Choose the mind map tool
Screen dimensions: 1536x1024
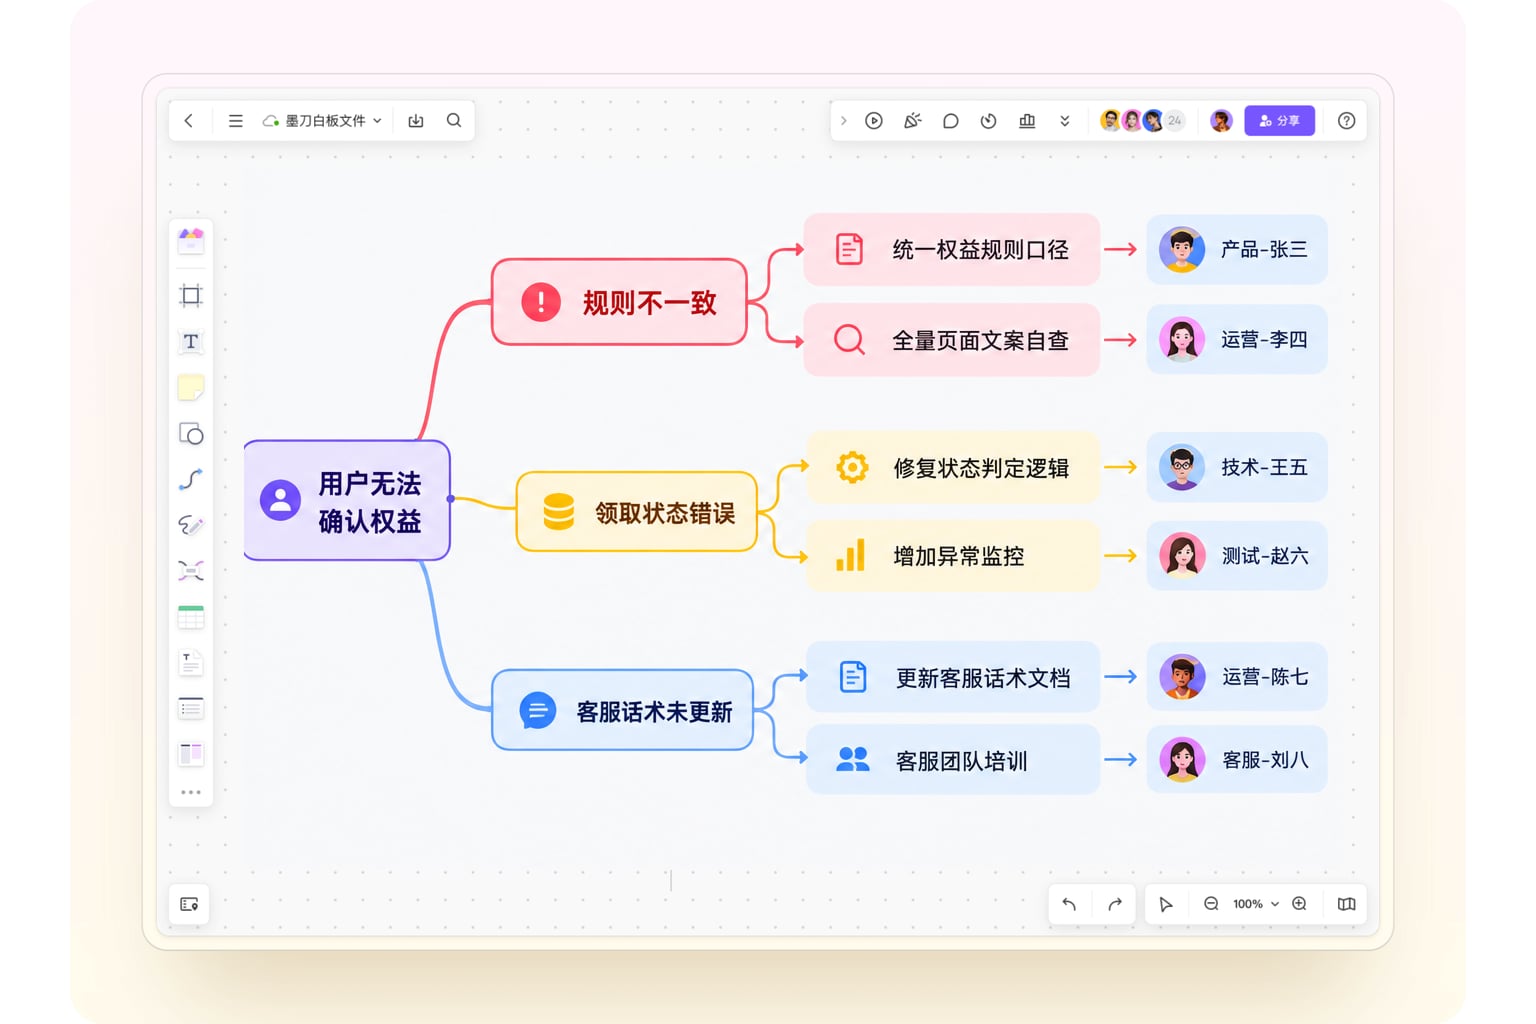point(191,571)
